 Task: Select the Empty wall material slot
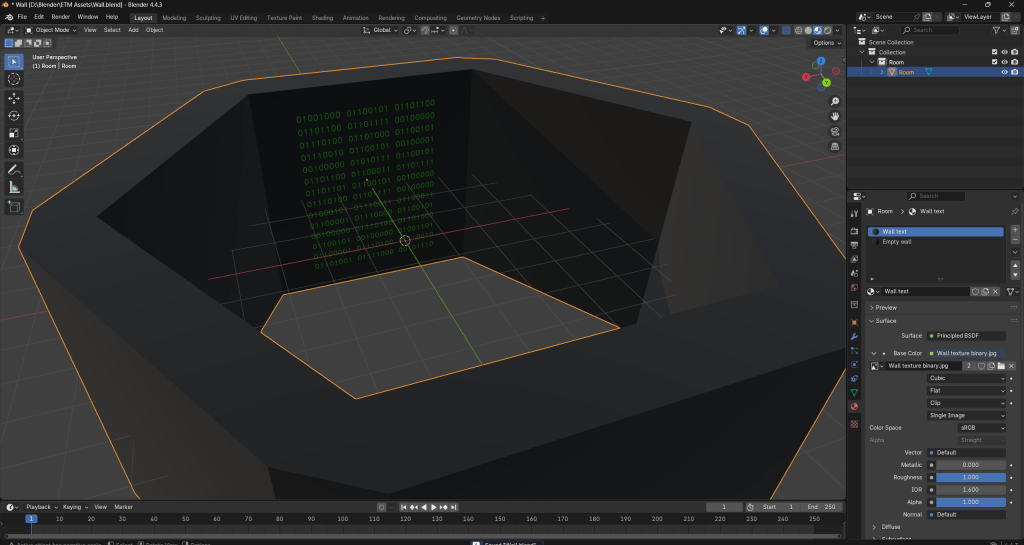pos(896,241)
